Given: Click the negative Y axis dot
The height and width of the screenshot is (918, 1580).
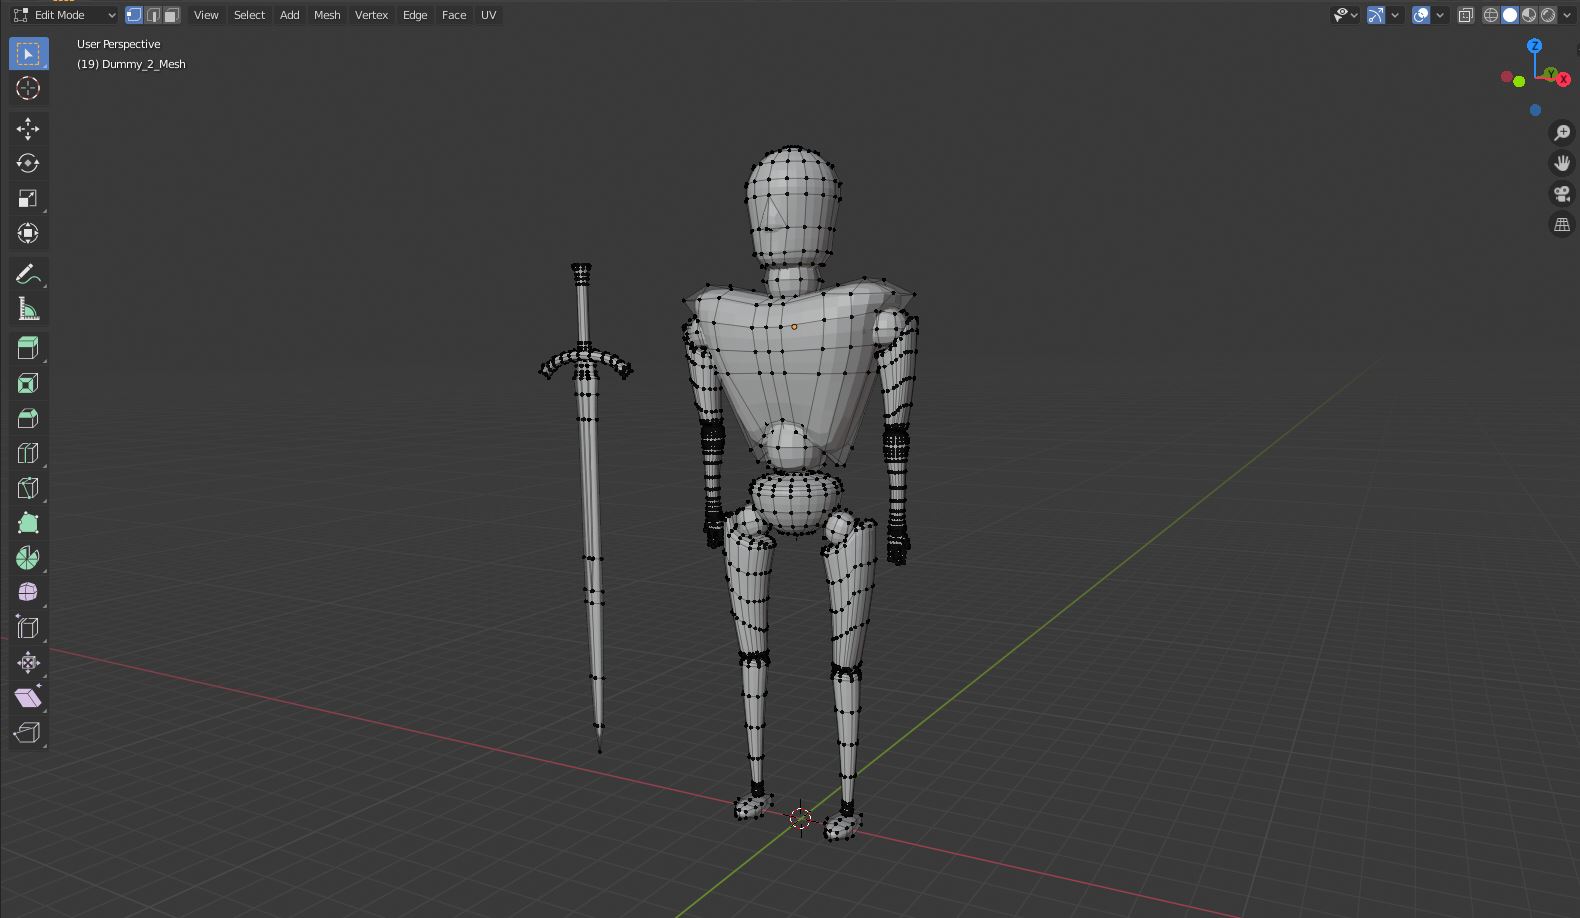Looking at the screenshot, I should pos(1519,81).
